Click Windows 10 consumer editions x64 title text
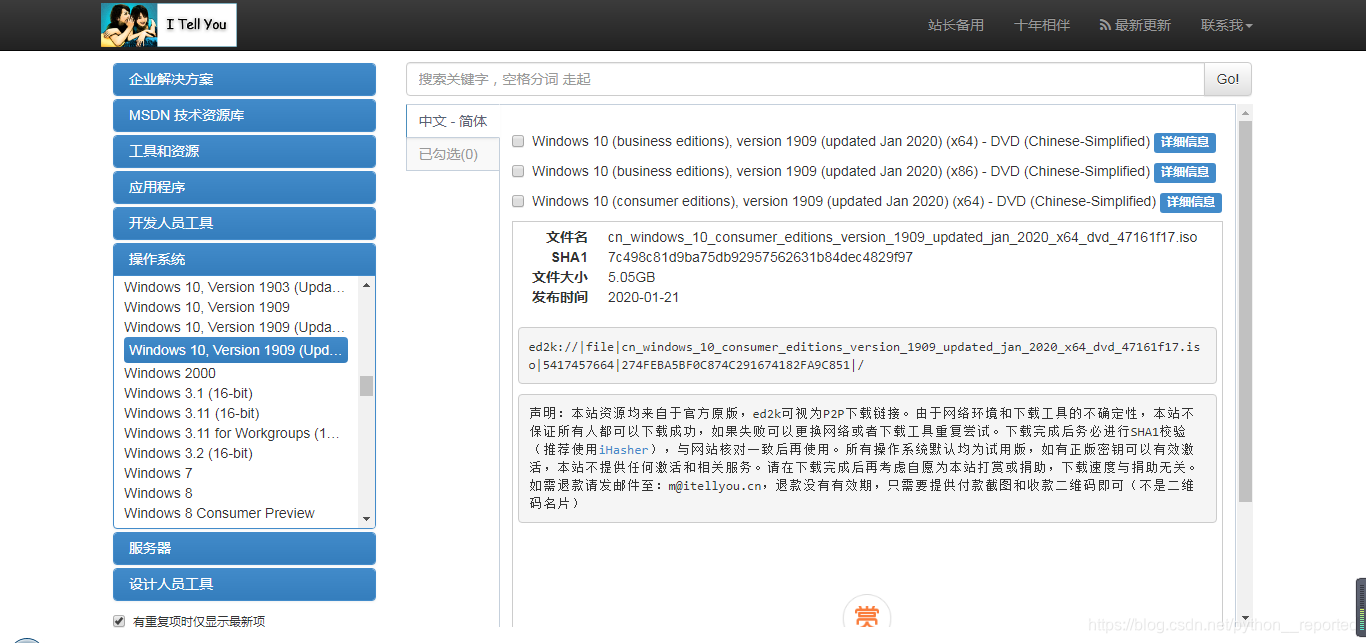 844,201
